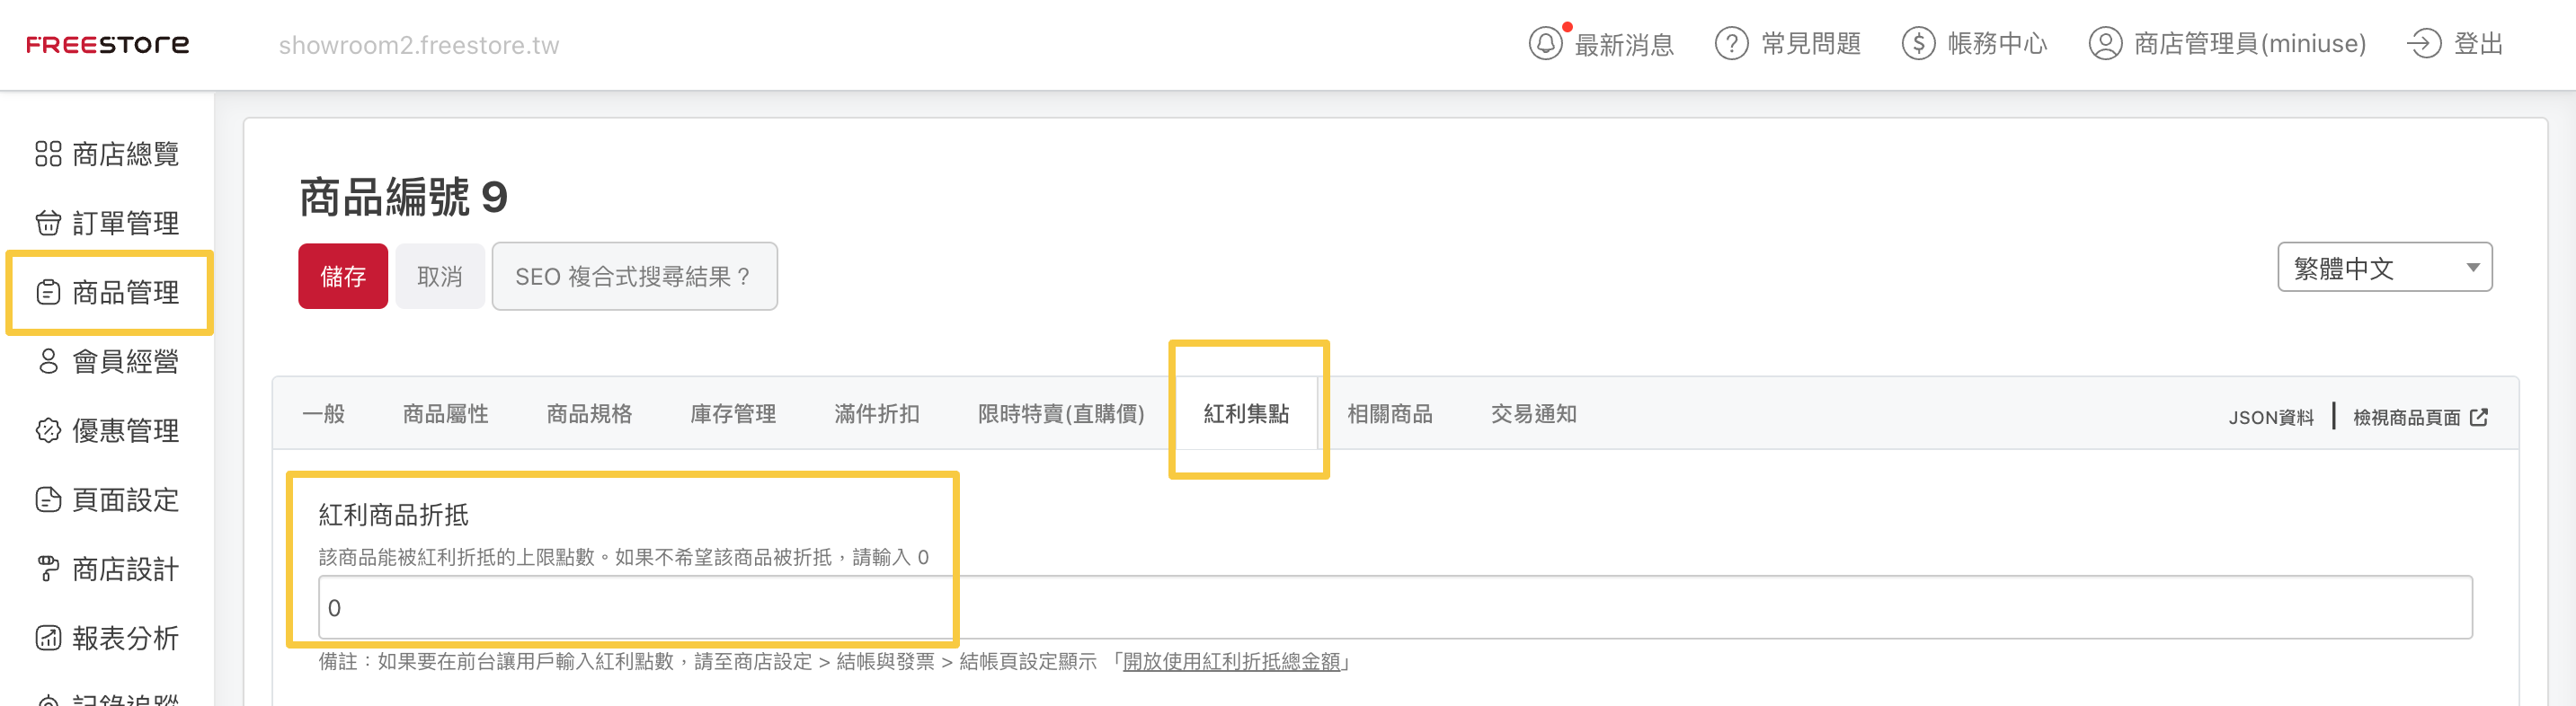The width and height of the screenshot is (2576, 706).
Task: Open 商店總覽 from sidebar grid icon
Action: coord(48,154)
